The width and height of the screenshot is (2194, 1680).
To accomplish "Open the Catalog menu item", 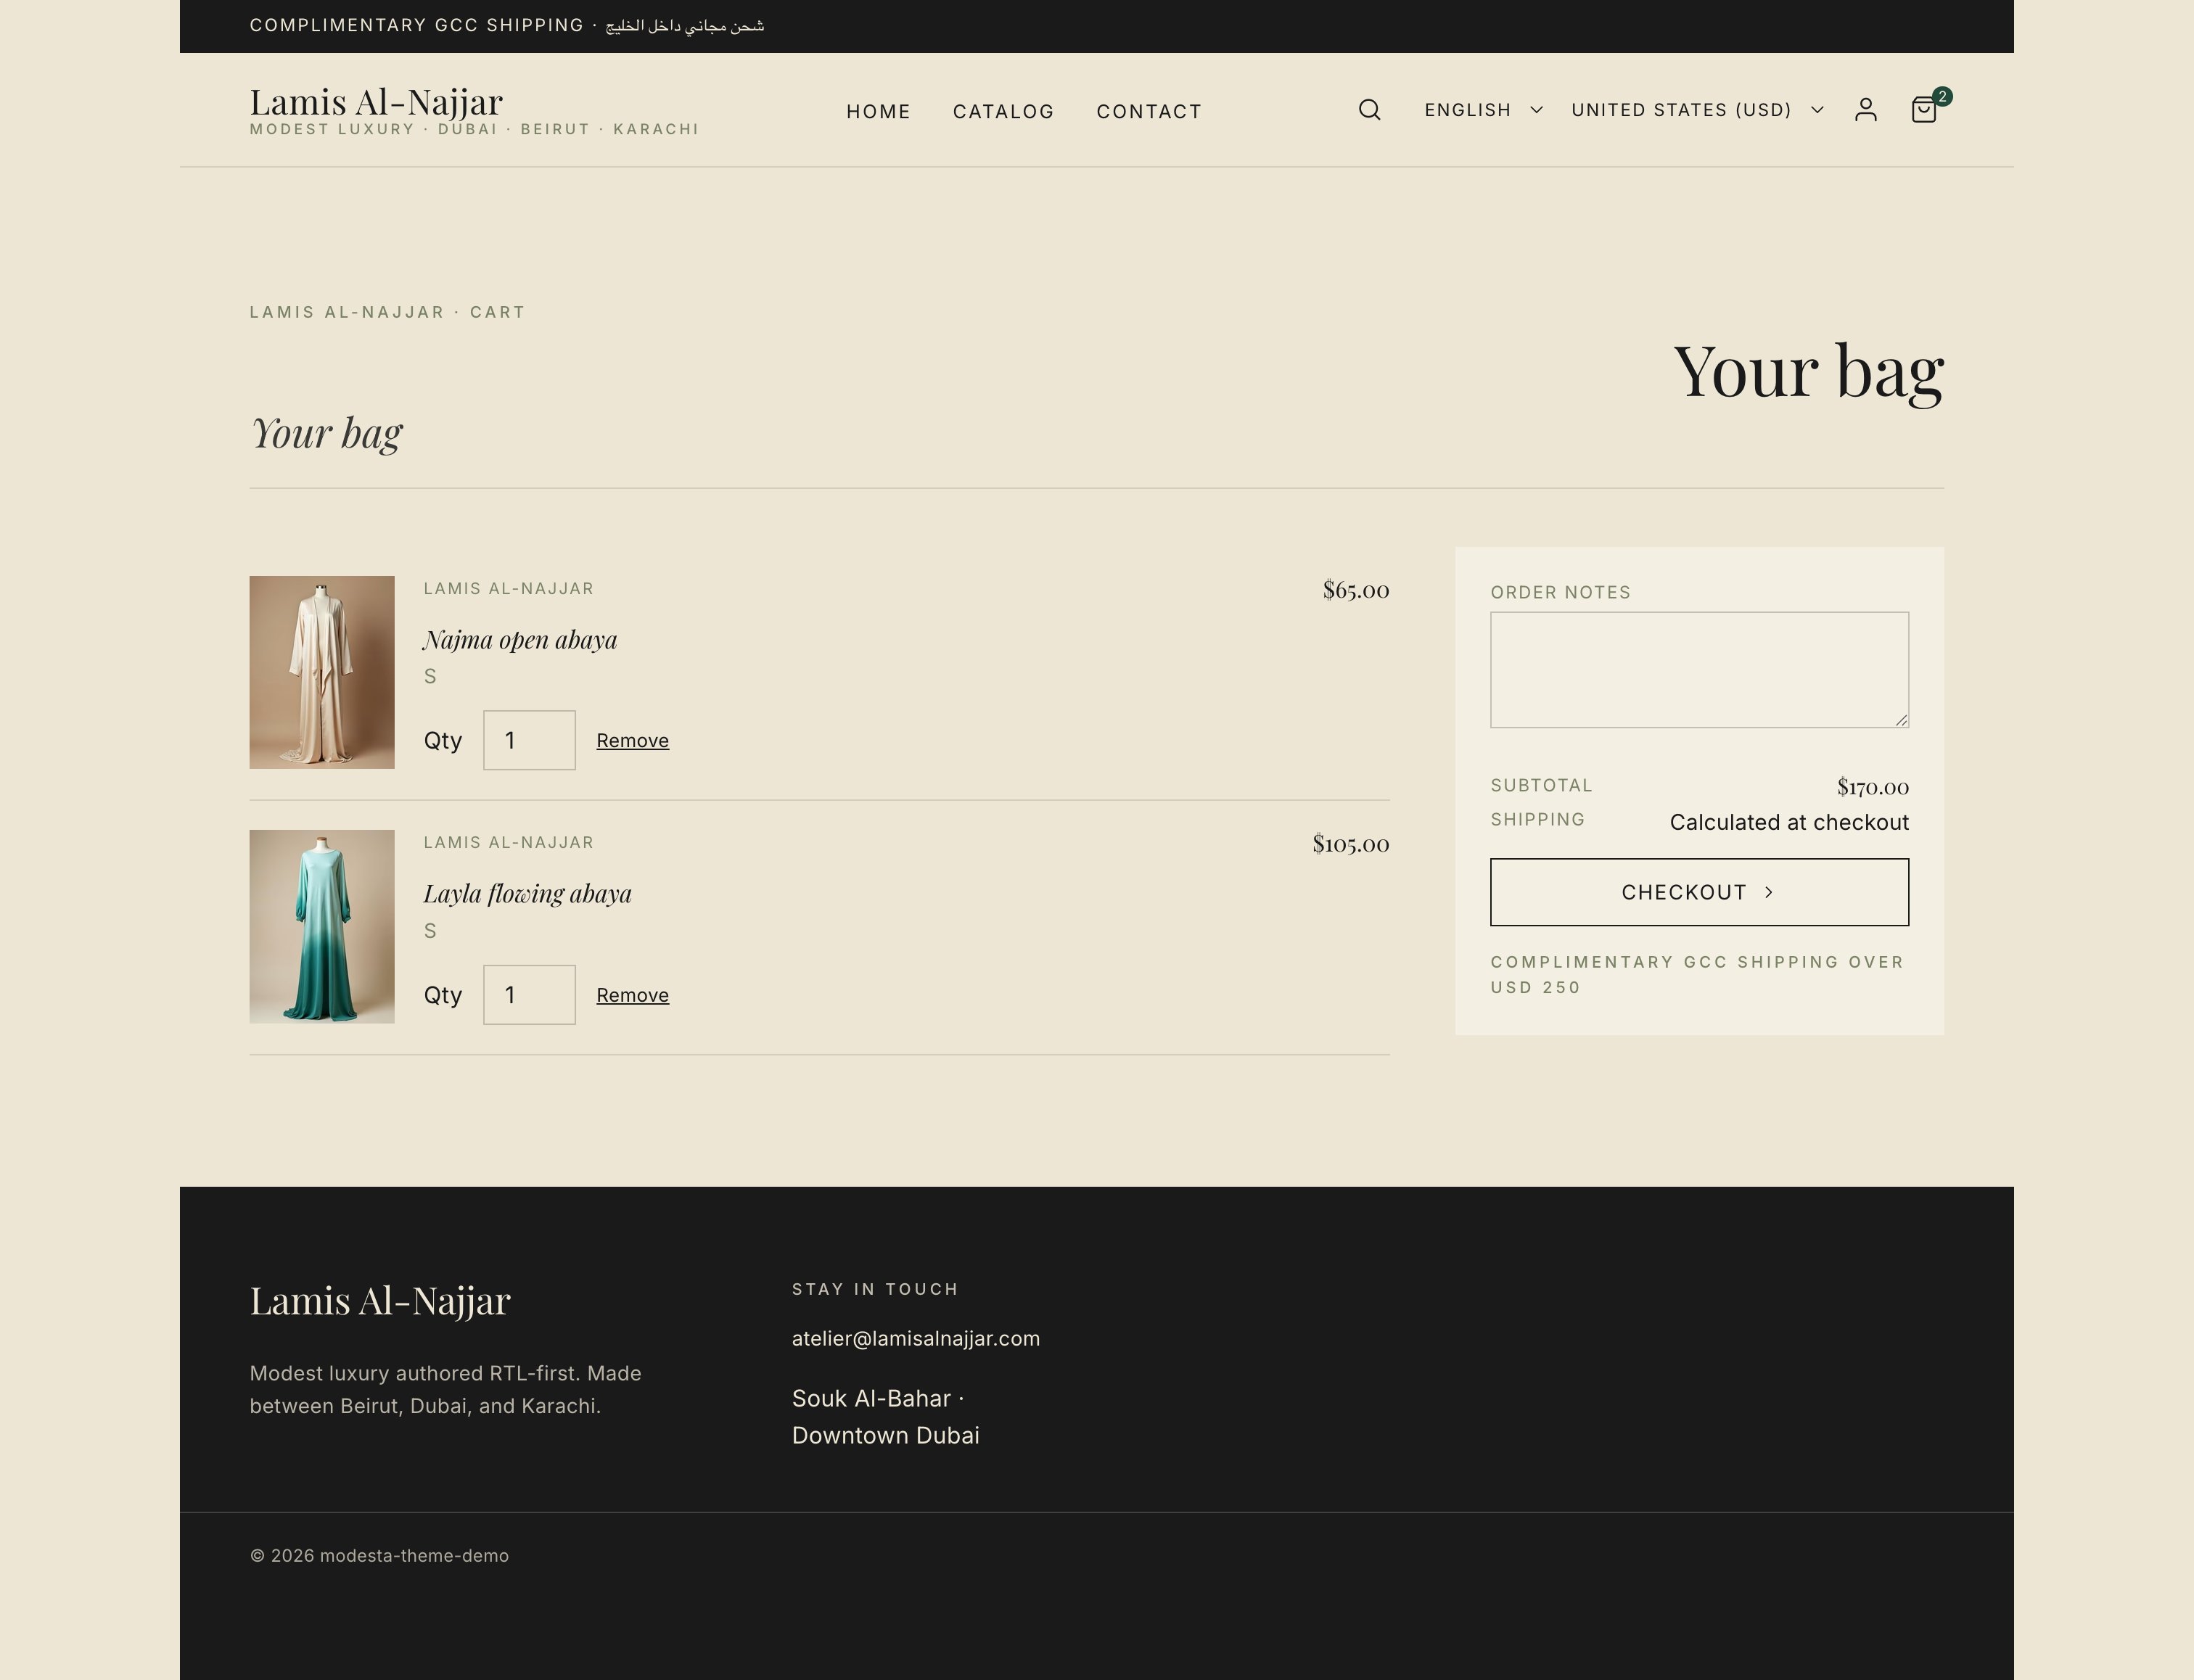I will coord(1003,111).
